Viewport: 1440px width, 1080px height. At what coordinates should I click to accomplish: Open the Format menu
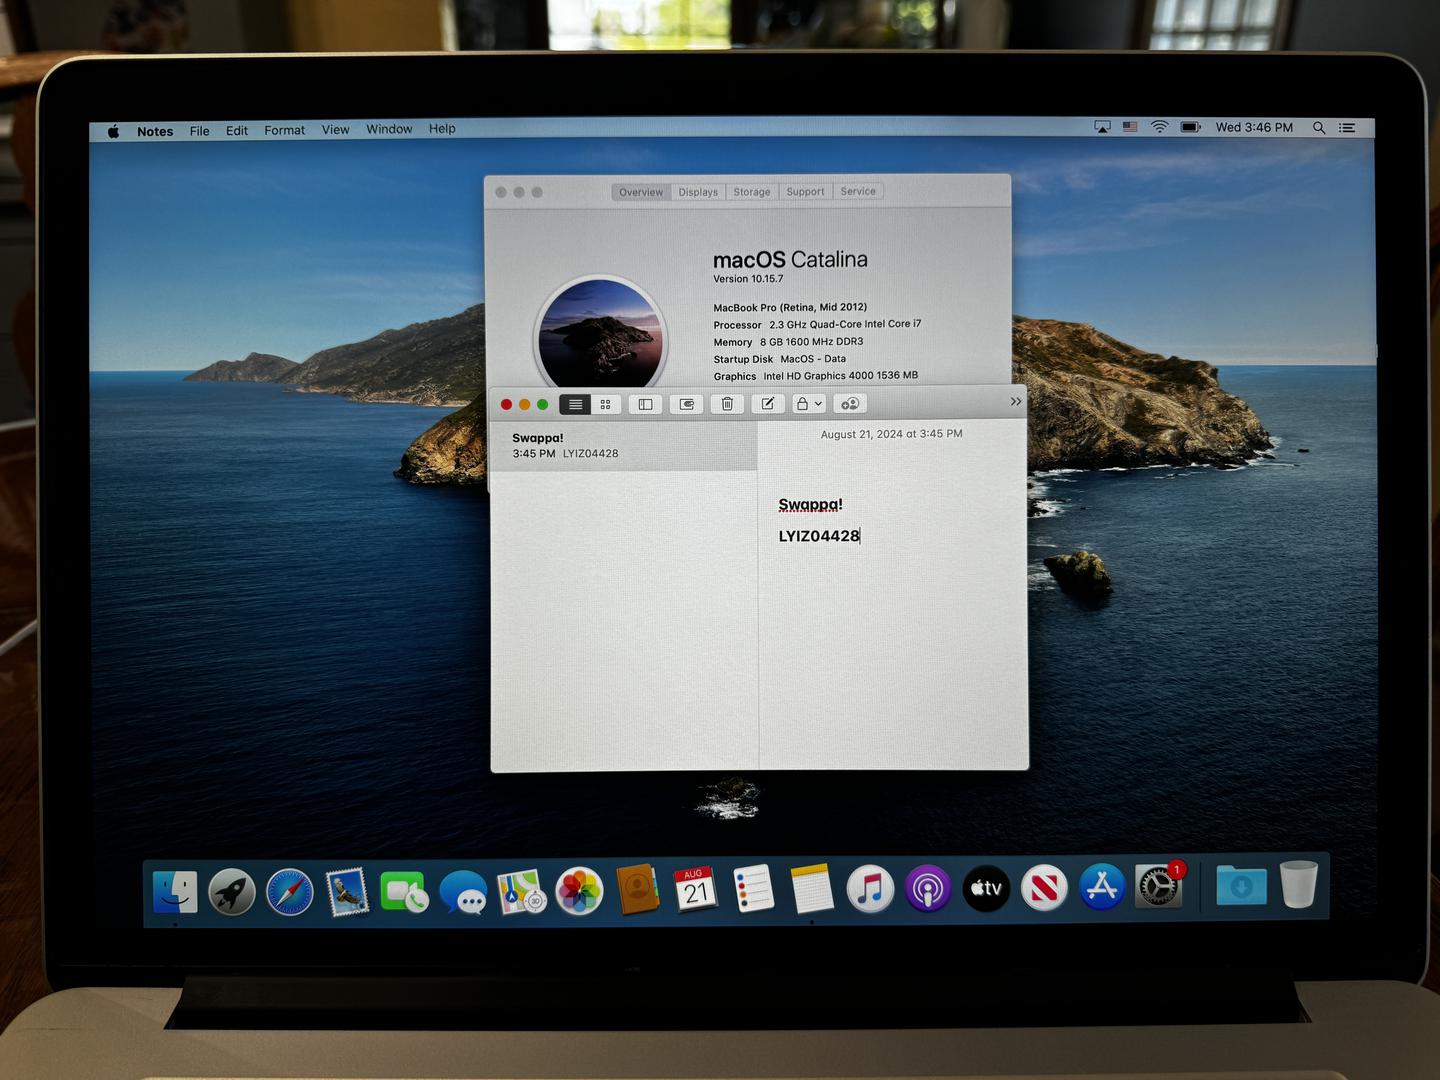285,130
